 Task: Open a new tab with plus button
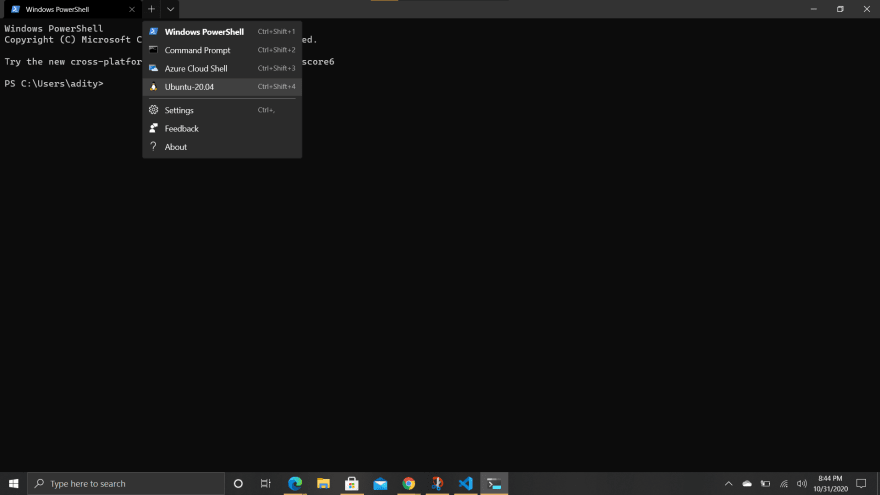coord(151,9)
